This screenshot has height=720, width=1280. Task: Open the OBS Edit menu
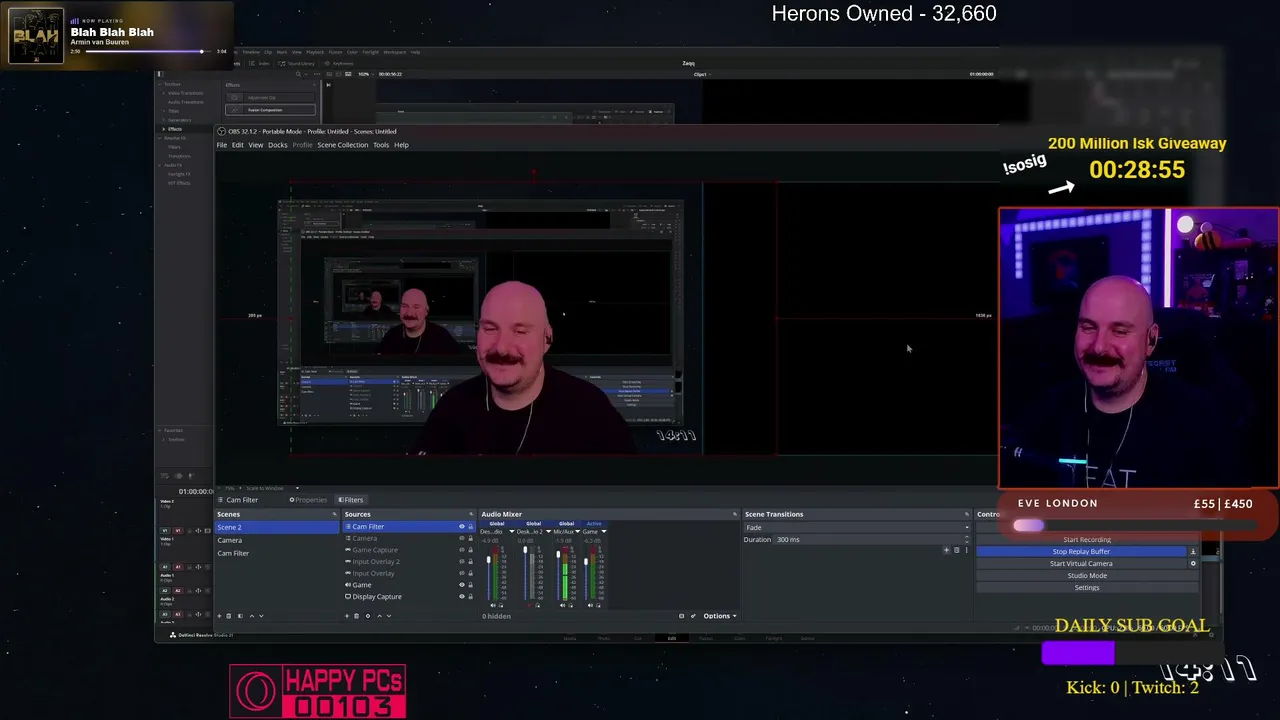238,145
